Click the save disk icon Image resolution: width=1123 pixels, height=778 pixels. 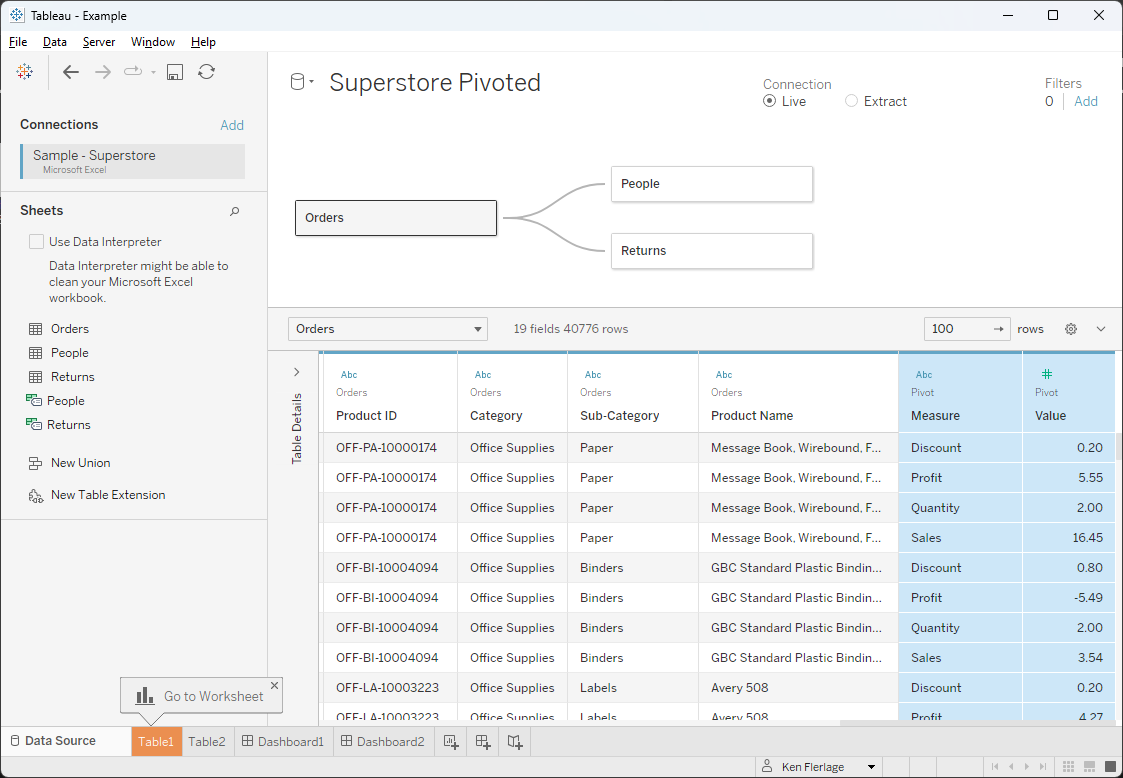coord(175,72)
